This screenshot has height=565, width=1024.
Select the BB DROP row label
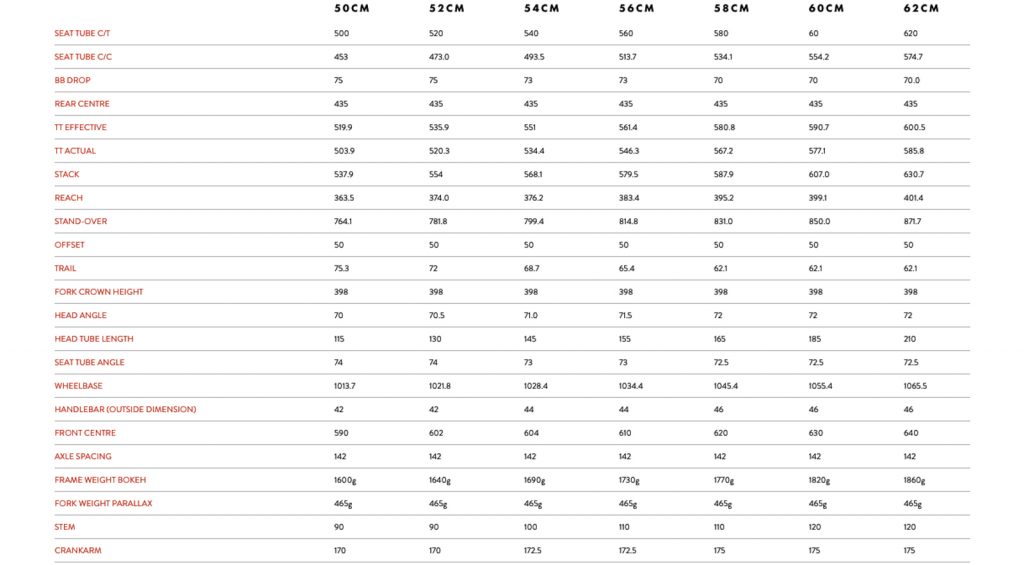72,80
